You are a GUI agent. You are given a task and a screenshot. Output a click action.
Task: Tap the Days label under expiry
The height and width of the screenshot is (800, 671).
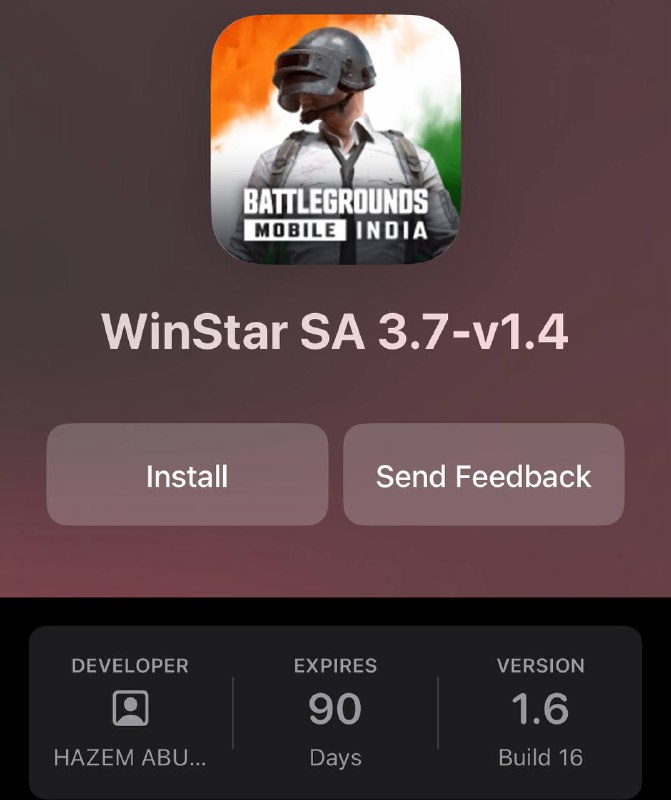click(x=335, y=758)
